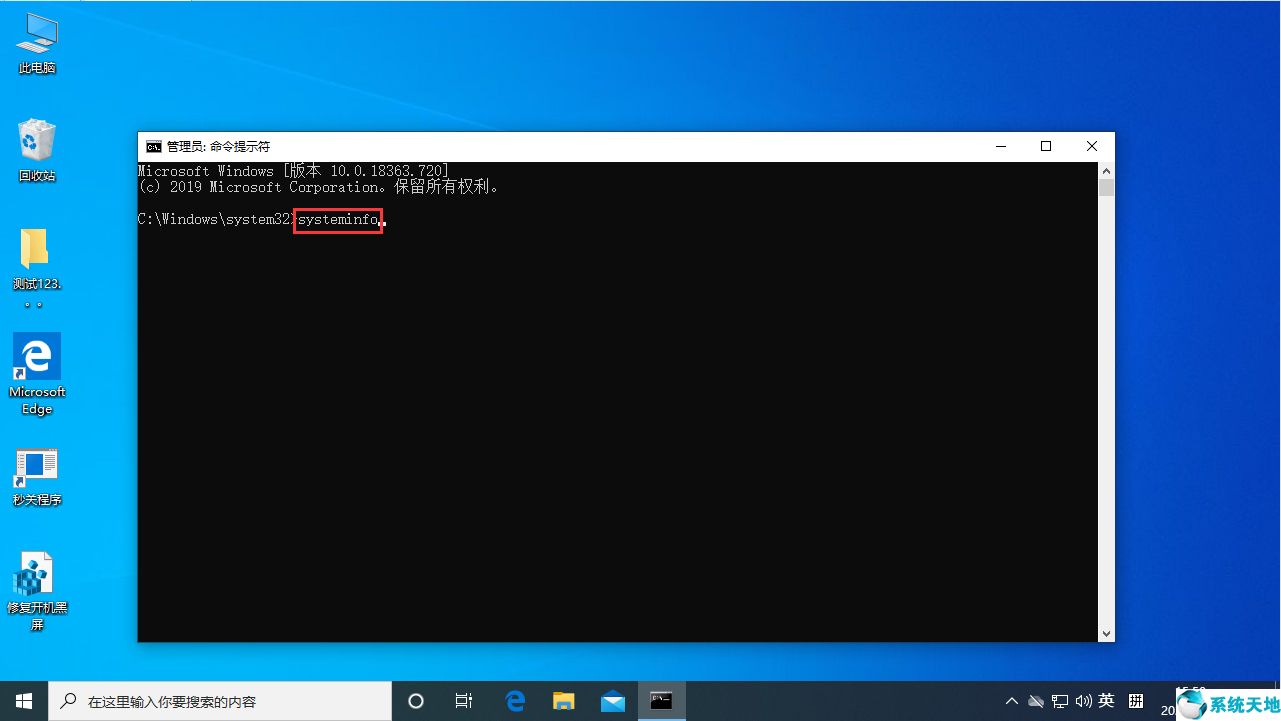Toggle the 拼 IME mode indicator
Screen dimensions: 1281x721
[x=1136, y=701]
